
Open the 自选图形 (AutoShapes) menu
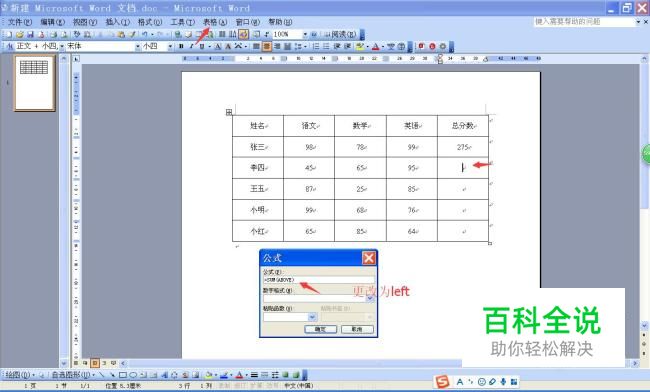[73, 375]
